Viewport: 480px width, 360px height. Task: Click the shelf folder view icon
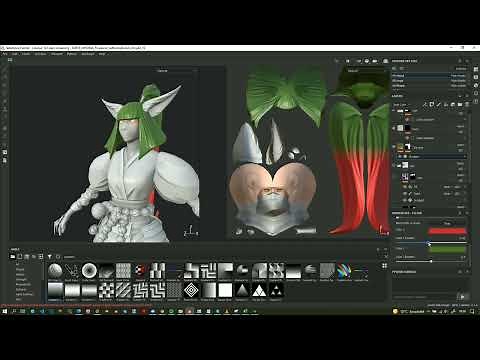click(x=13, y=257)
